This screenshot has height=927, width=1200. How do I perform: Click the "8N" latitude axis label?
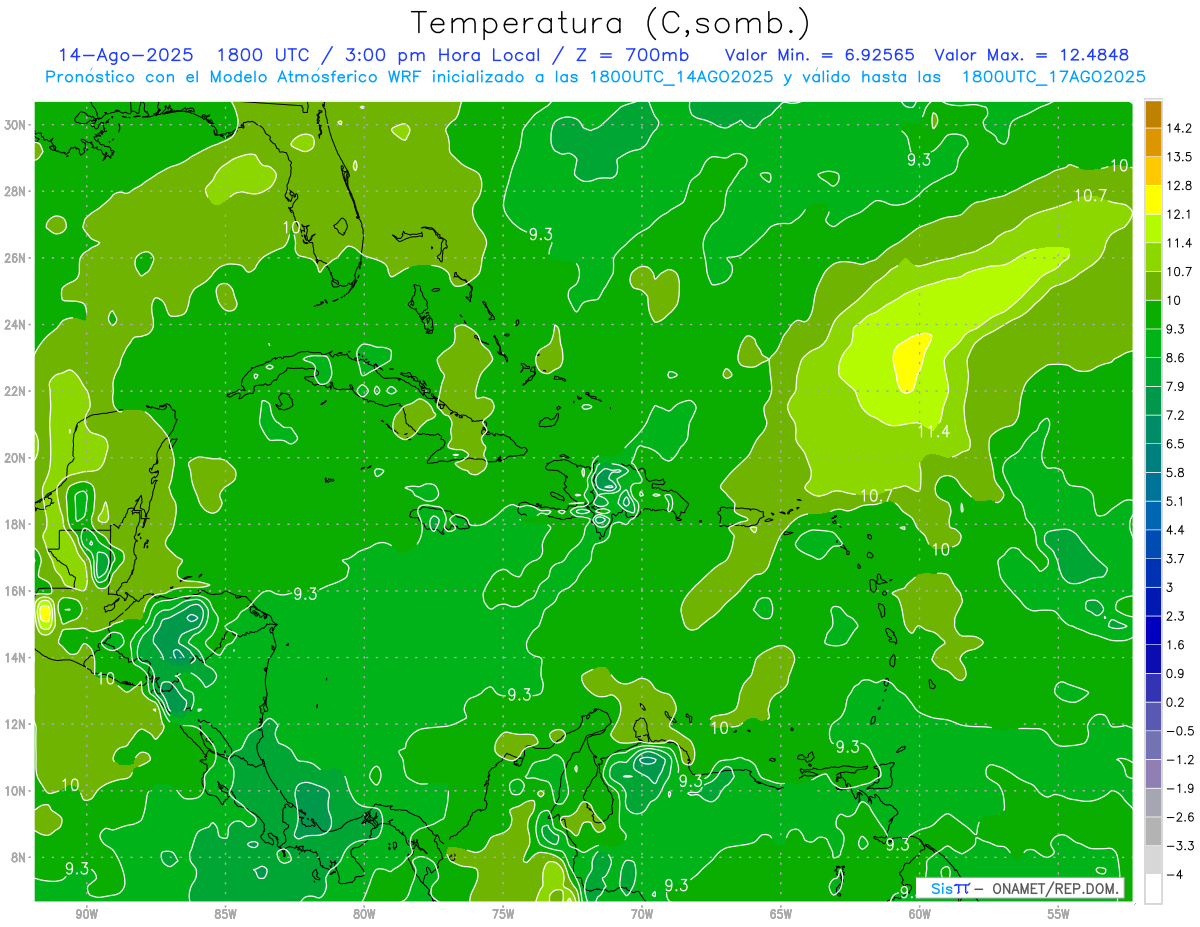click(20, 857)
